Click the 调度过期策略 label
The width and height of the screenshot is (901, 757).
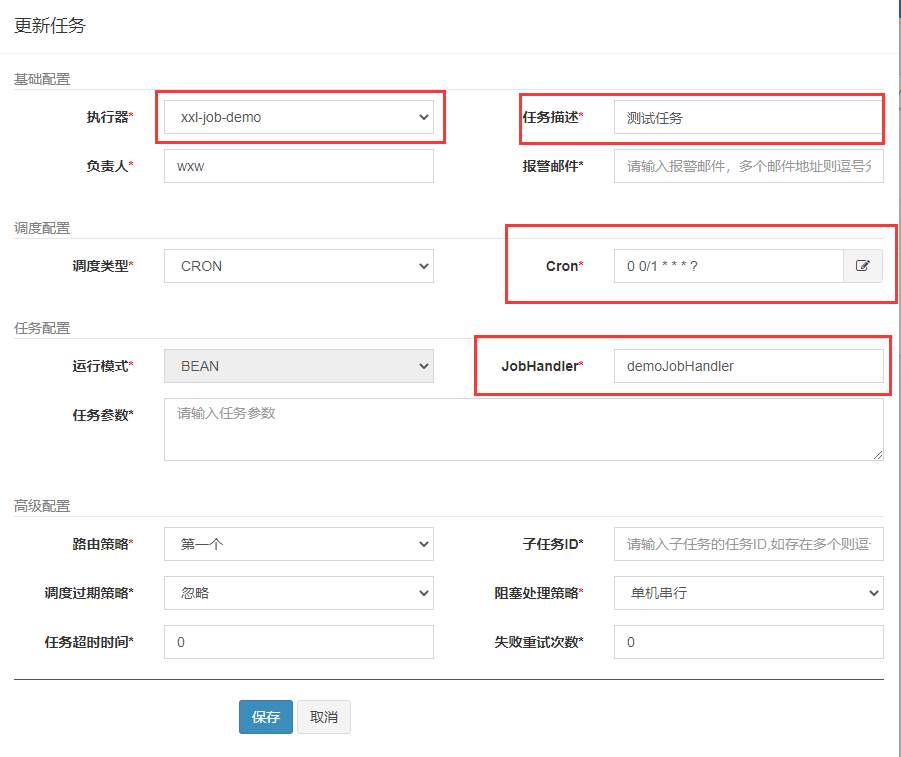[x=89, y=593]
